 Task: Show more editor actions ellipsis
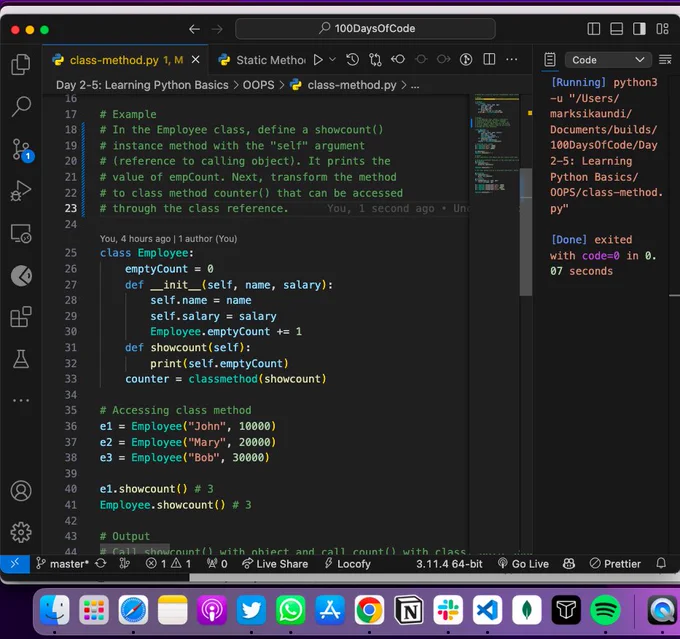tap(512, 59)
